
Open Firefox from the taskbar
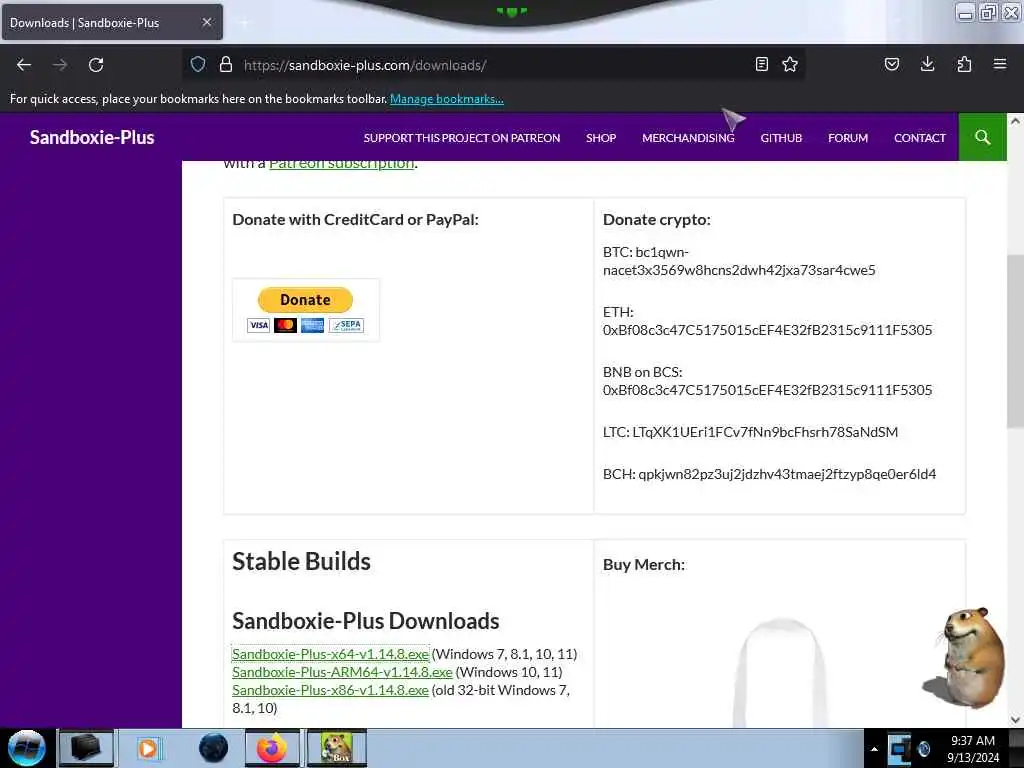click(272, 748)
